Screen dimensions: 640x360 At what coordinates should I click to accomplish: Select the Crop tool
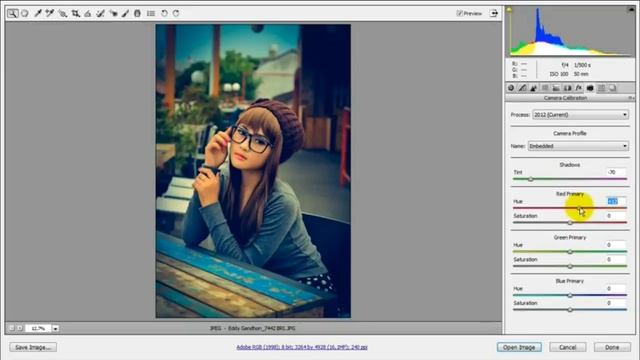pos(76,13)
